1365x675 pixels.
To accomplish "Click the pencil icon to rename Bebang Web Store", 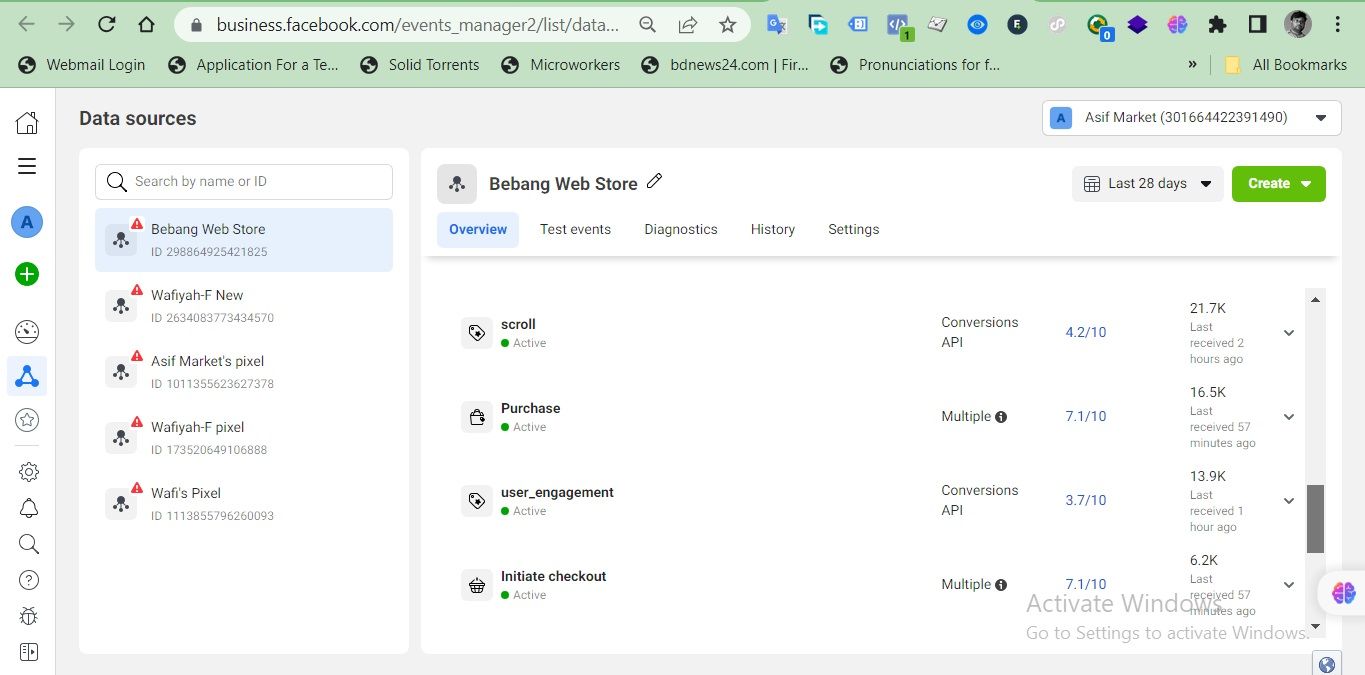I will click(x=655, y=182).
